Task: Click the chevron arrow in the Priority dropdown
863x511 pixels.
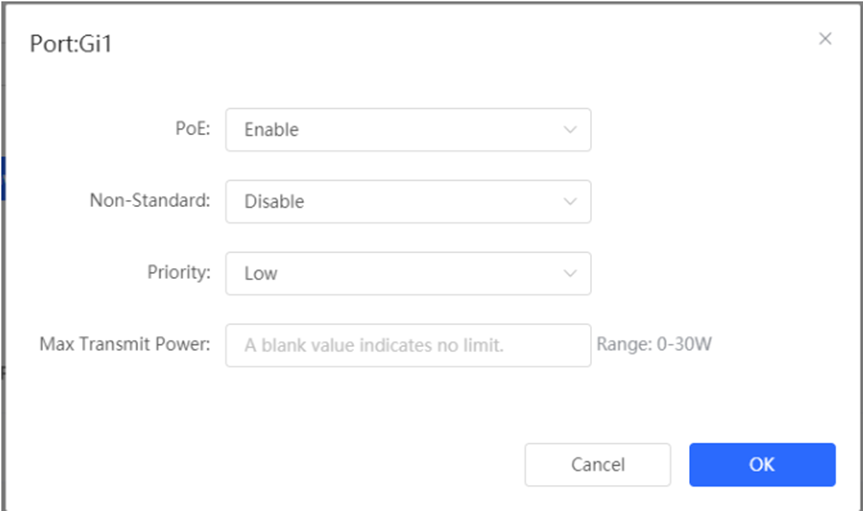Action: point(570,273)
